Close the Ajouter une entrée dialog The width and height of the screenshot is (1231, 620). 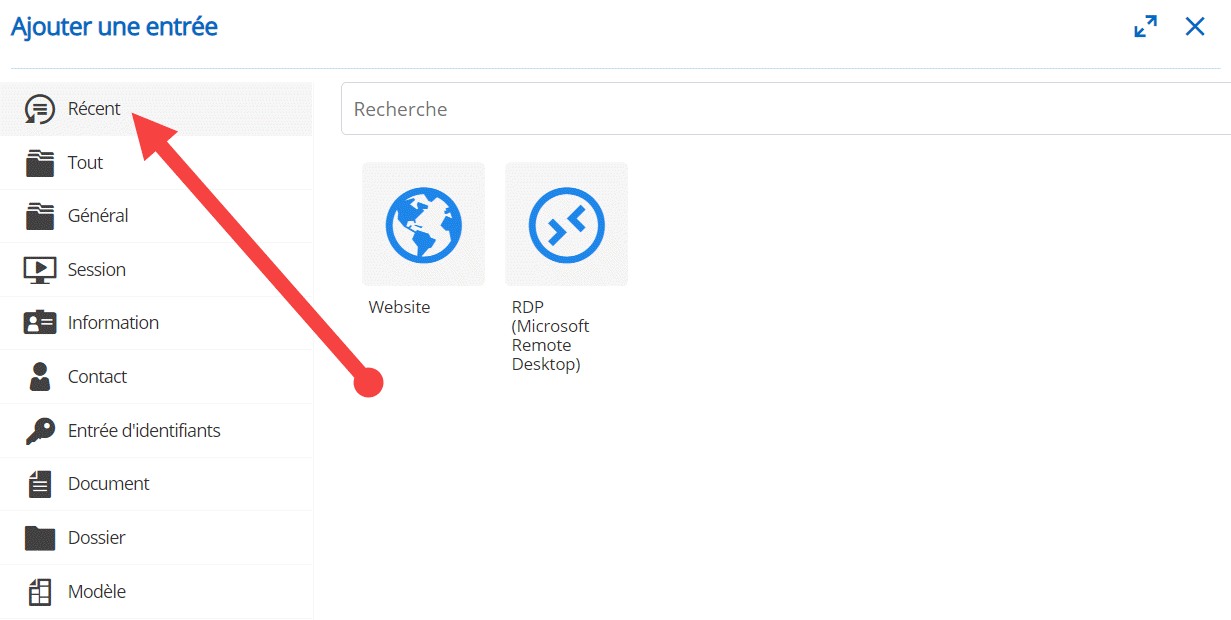pos(1195,27)
